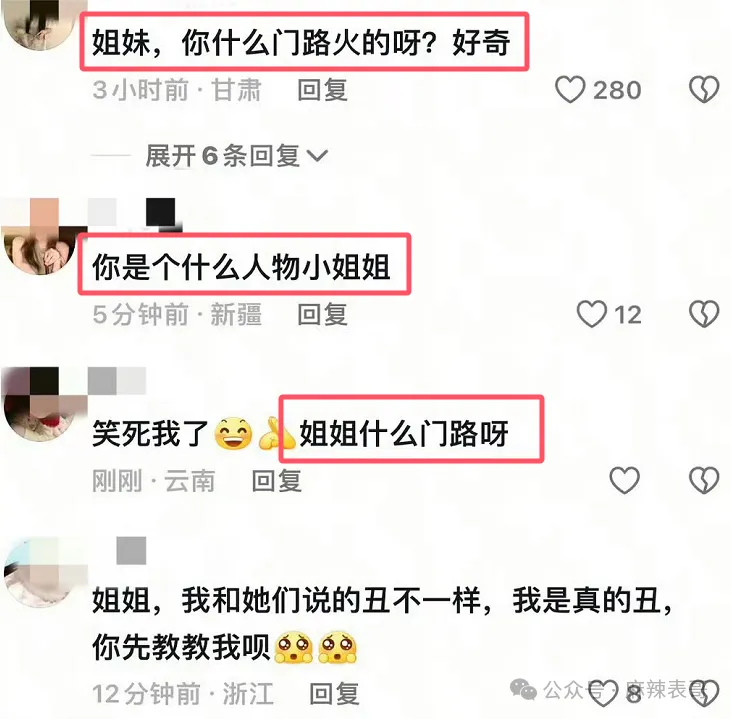
Task: Tap broken heart on the Zhejiang comment
Action: pyautogui.click(x=705, y=693)
